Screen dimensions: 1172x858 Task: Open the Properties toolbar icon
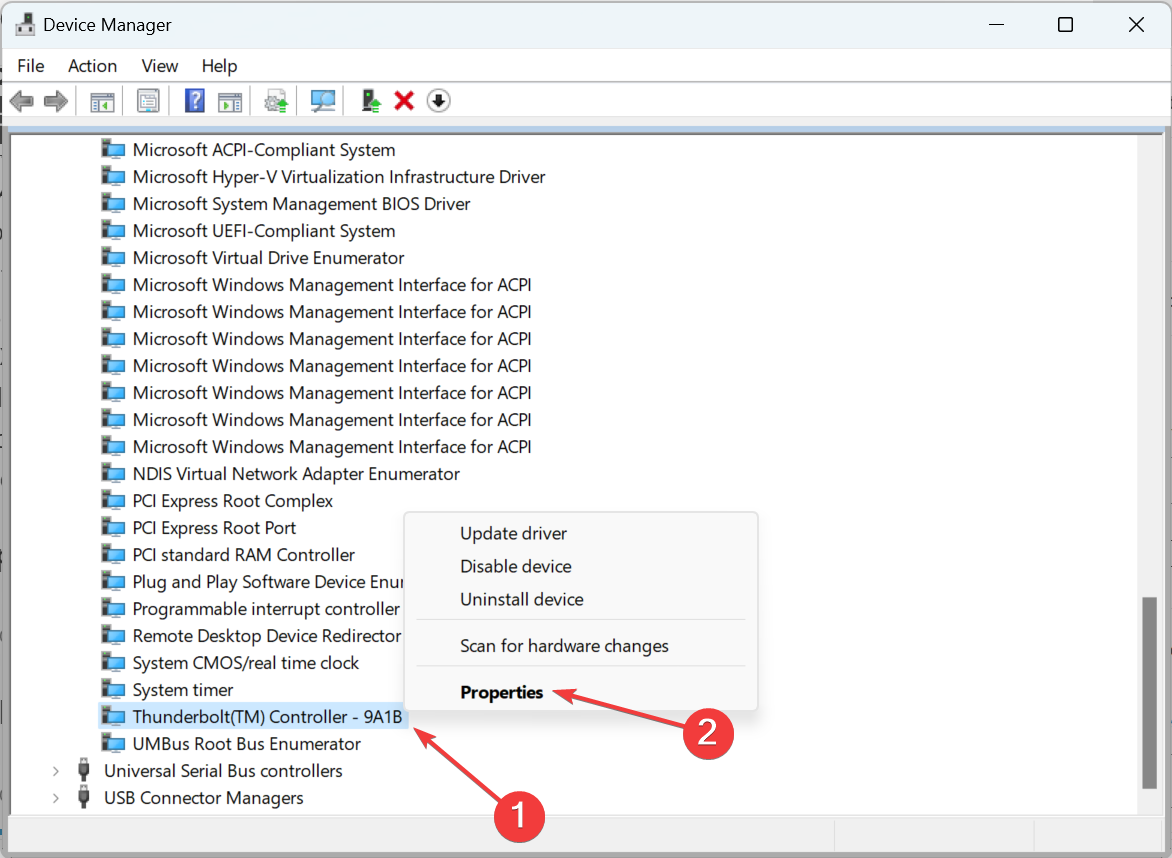(x=148, y=101)
